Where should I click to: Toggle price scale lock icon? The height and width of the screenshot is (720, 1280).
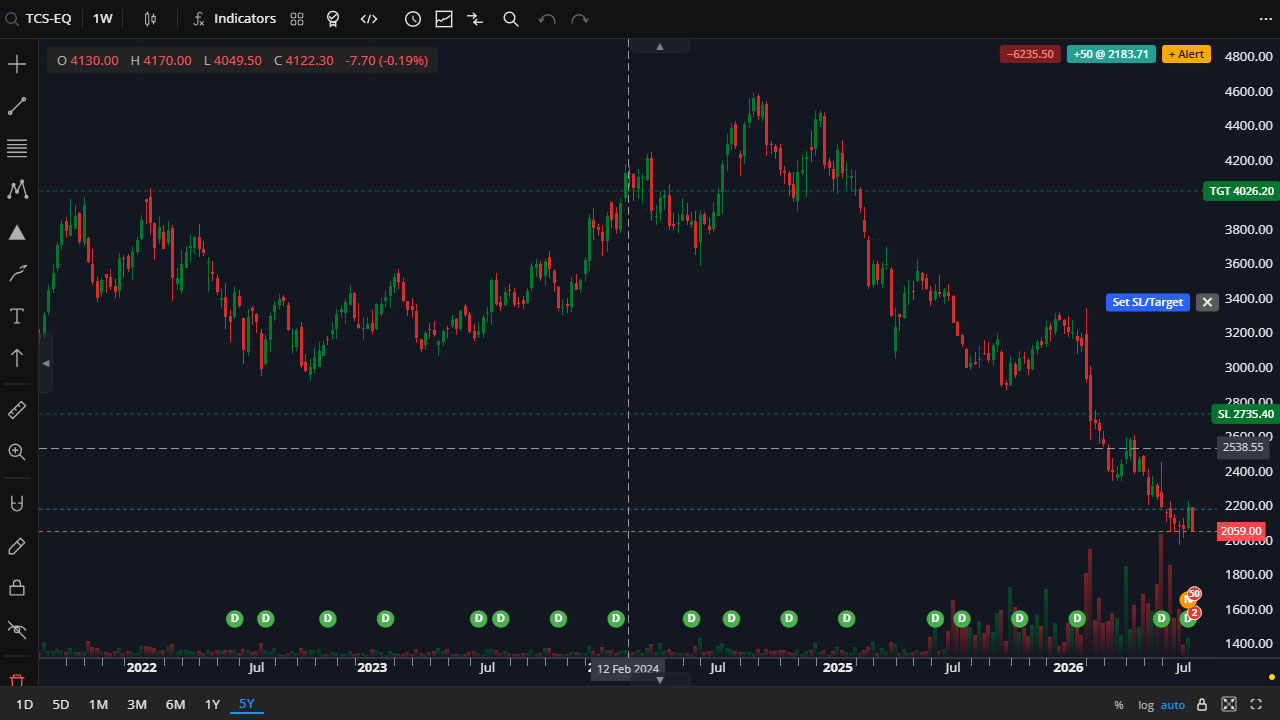[1202, 705]
